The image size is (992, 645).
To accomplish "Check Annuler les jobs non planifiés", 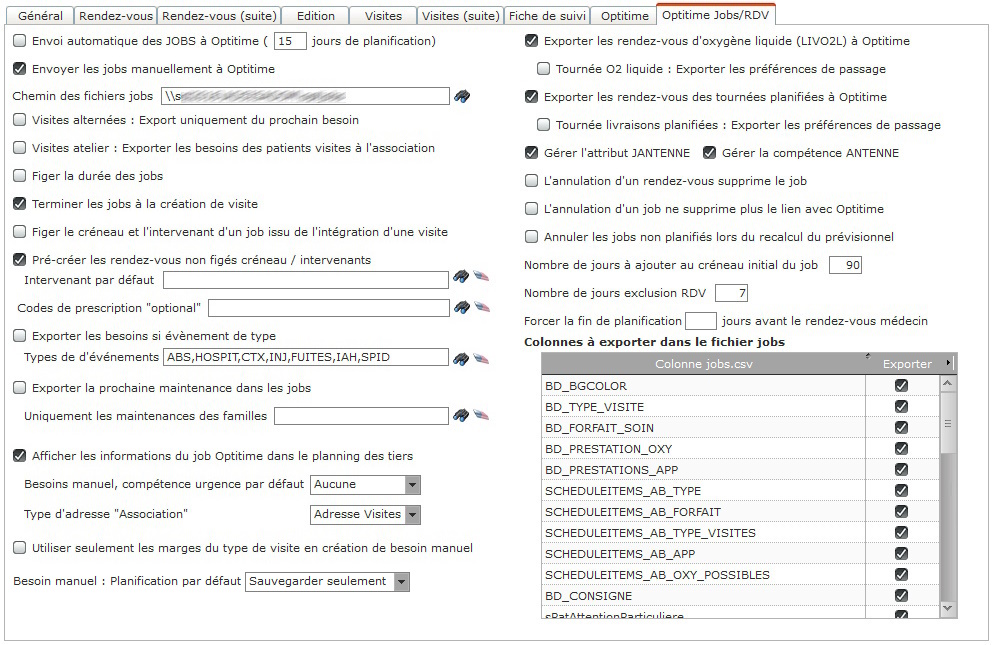I will [x=531, y=236].
